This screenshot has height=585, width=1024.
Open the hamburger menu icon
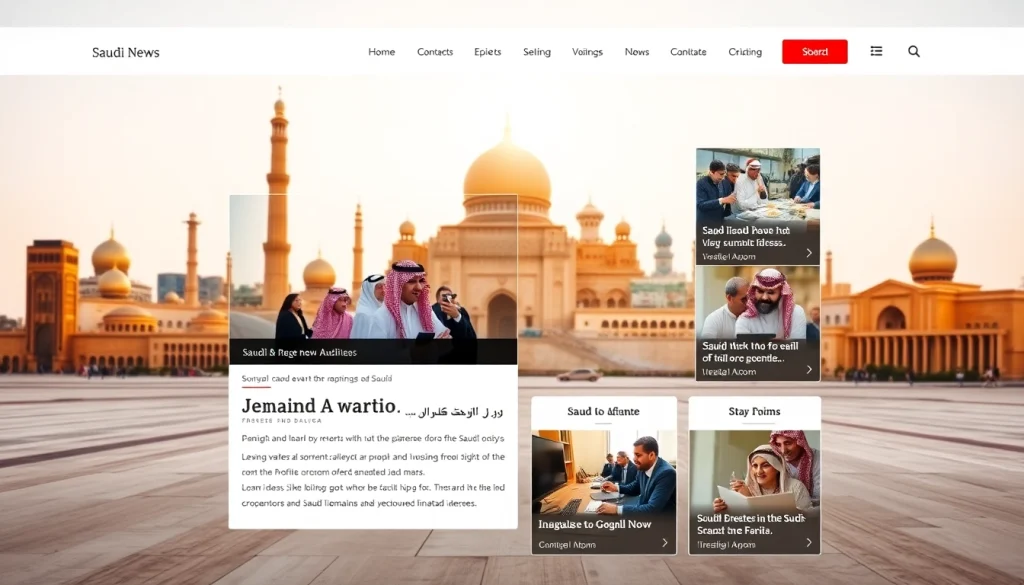(875, 51)
